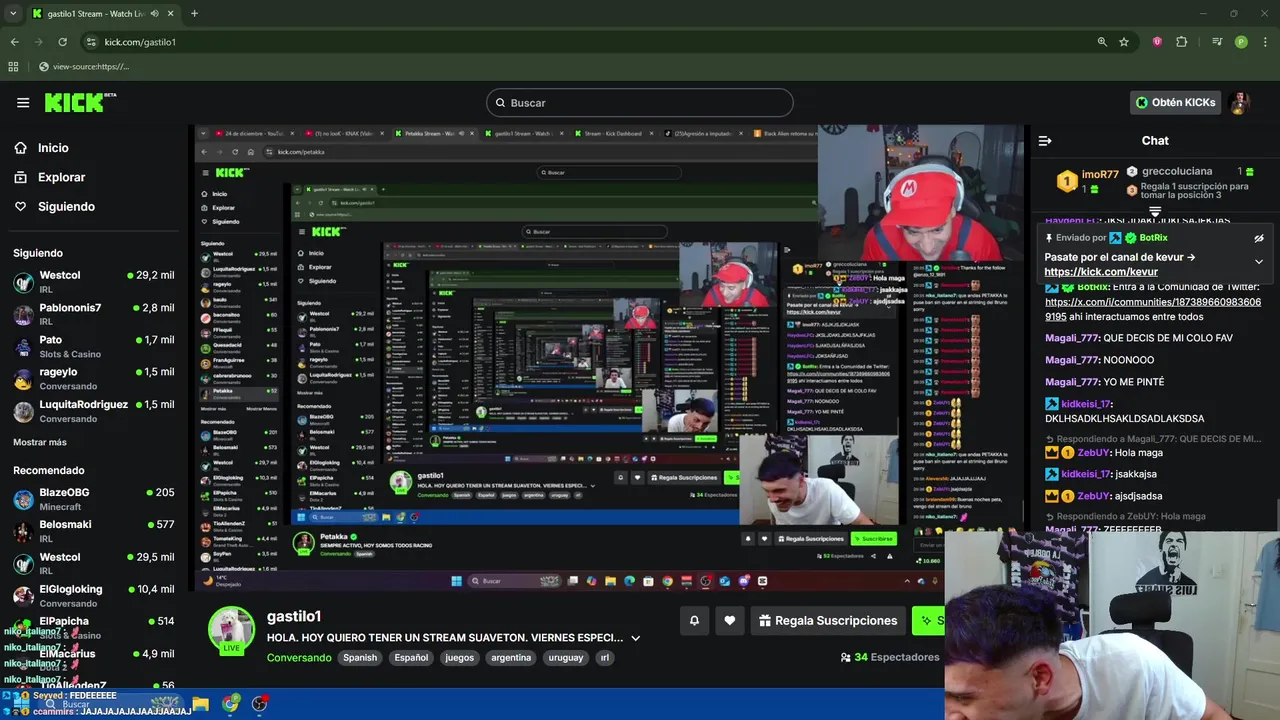The image size is (1280, 720).
Task: Open the bookmarks bar apps grid
Action: click(13, 66)
